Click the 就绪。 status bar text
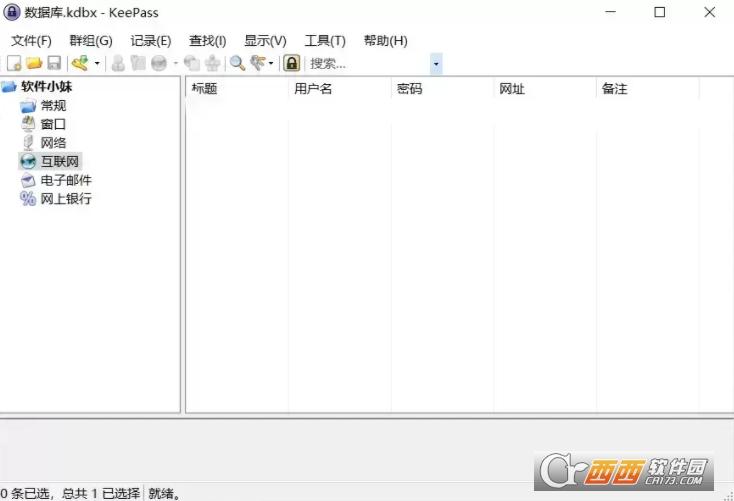Screen dimensions: 734x501 (x=164, y=493)
